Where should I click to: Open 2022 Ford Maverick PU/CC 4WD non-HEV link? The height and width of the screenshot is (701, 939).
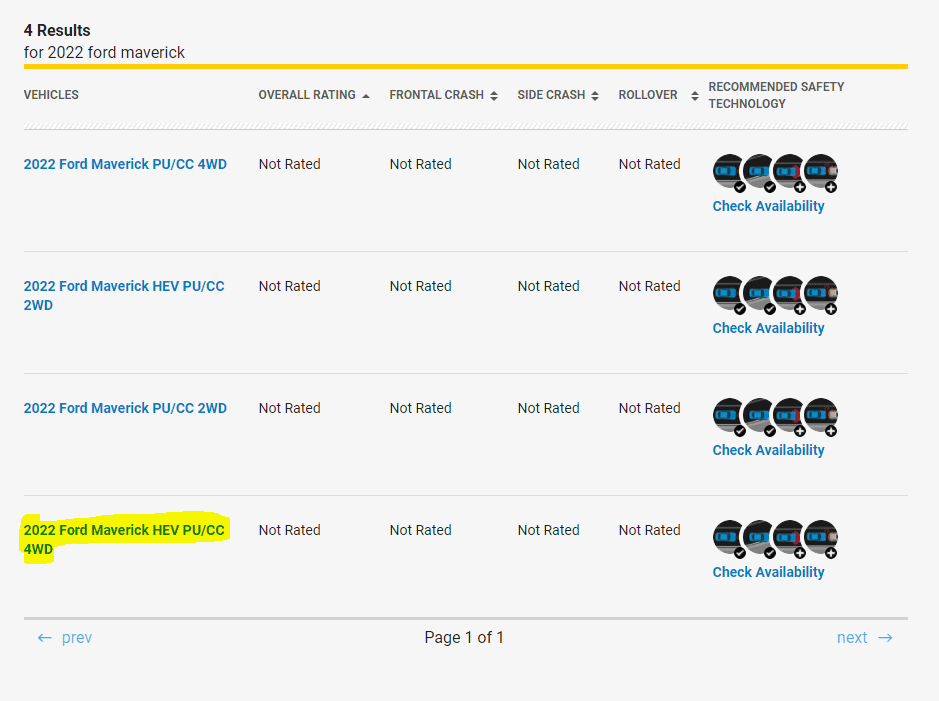click(125, 164)
